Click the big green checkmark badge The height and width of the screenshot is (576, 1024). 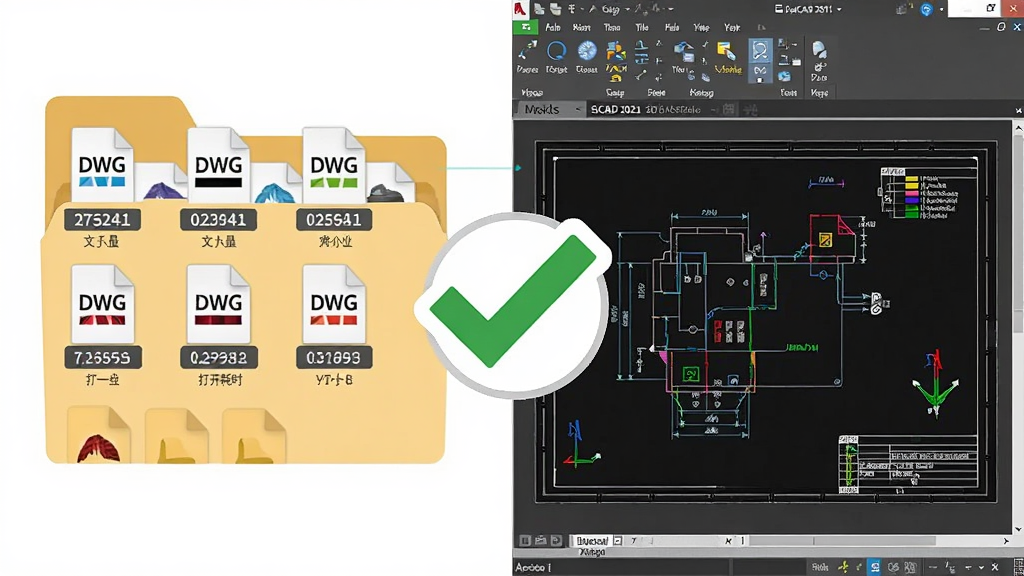coord(515,304)
